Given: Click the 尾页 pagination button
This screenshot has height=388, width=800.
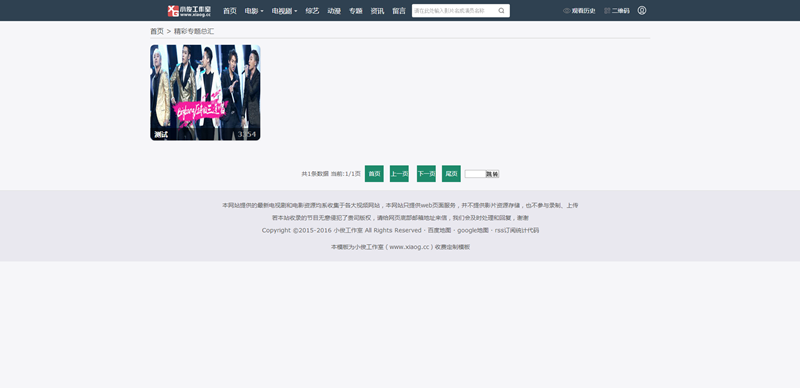Looking at the screenshot, I should coord(451,174).
